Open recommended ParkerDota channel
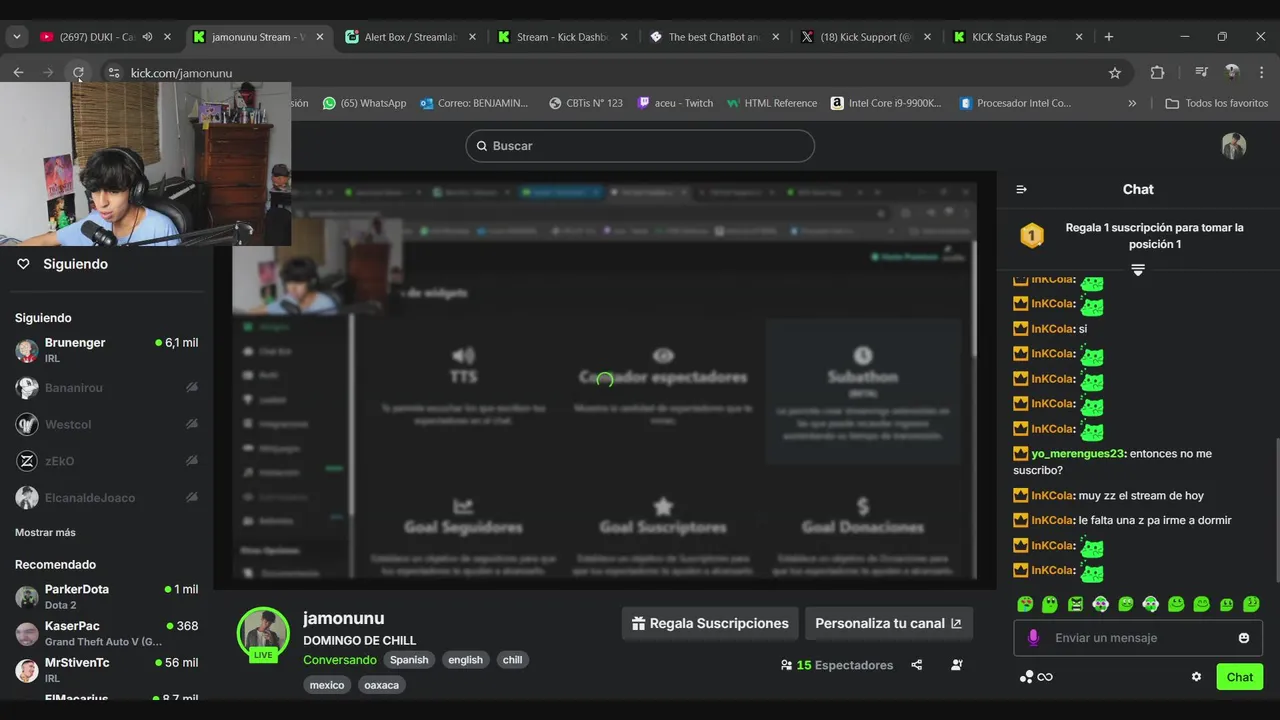This screenshot has height=720, width=1280. tap(106, 597)
